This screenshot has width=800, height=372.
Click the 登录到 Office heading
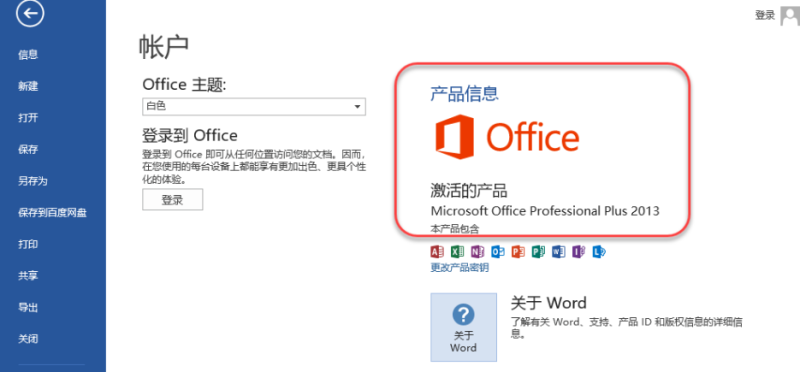coord(190,136)
